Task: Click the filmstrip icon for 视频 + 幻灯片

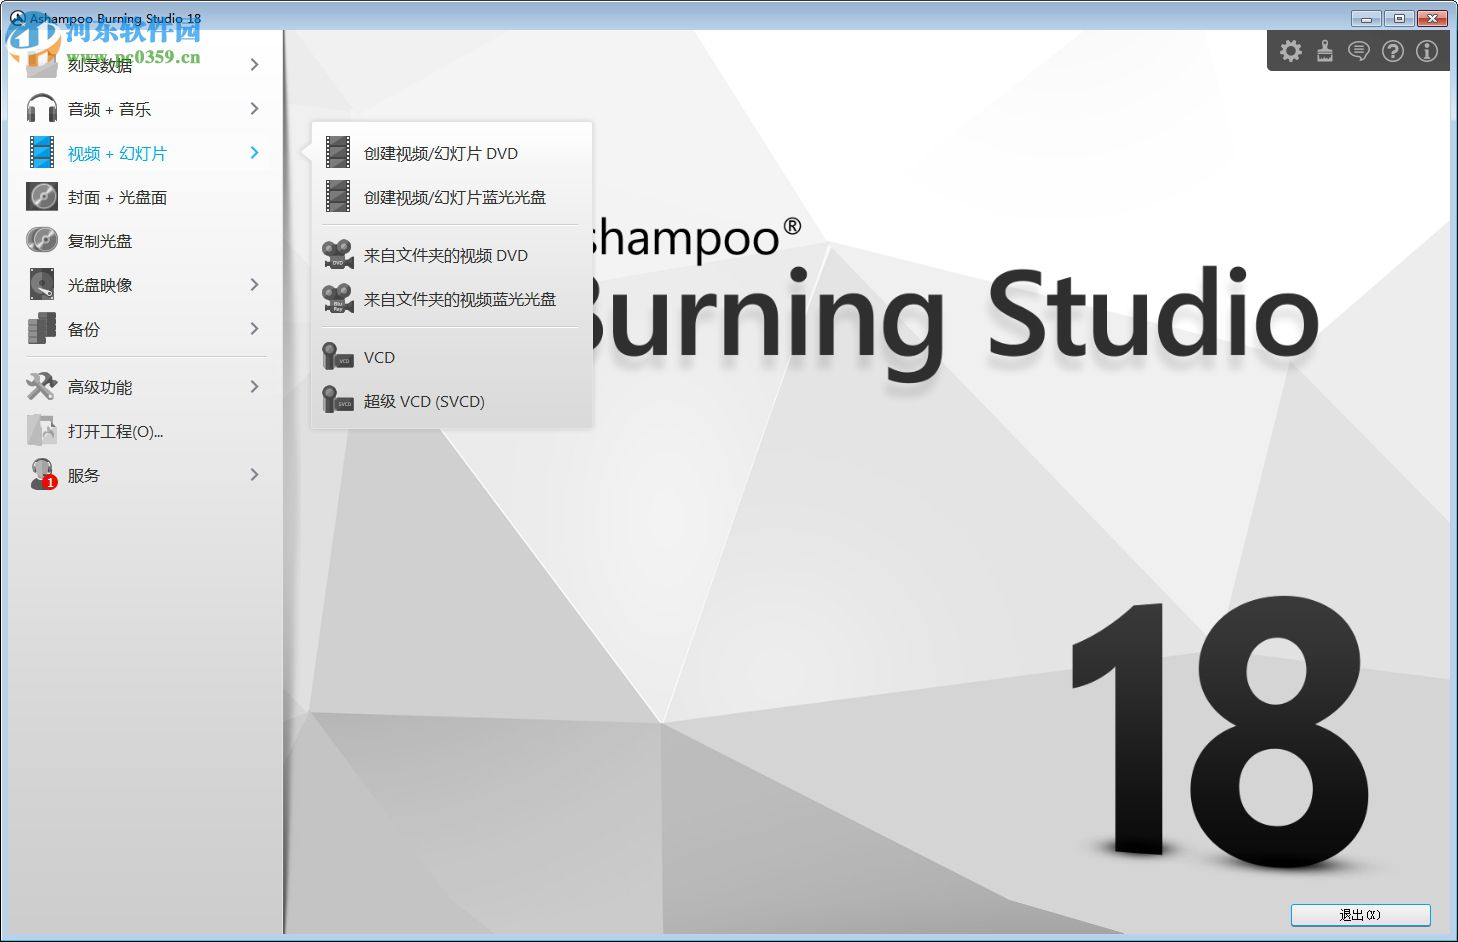Action: (40, 152)
